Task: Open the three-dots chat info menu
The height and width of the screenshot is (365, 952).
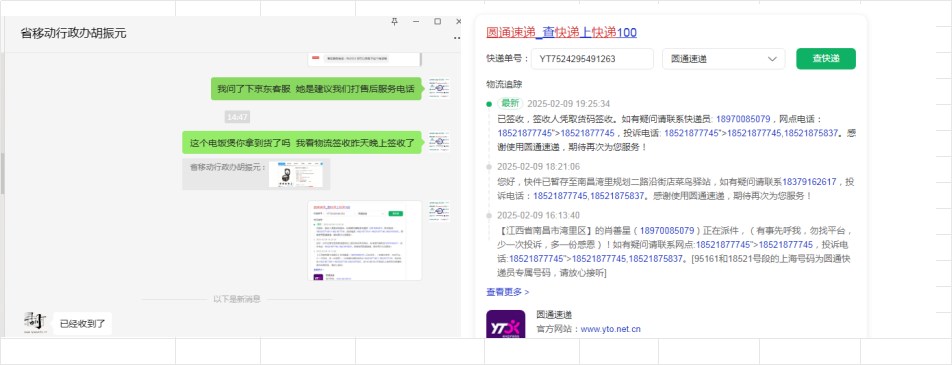Action: tap(457, 38)
